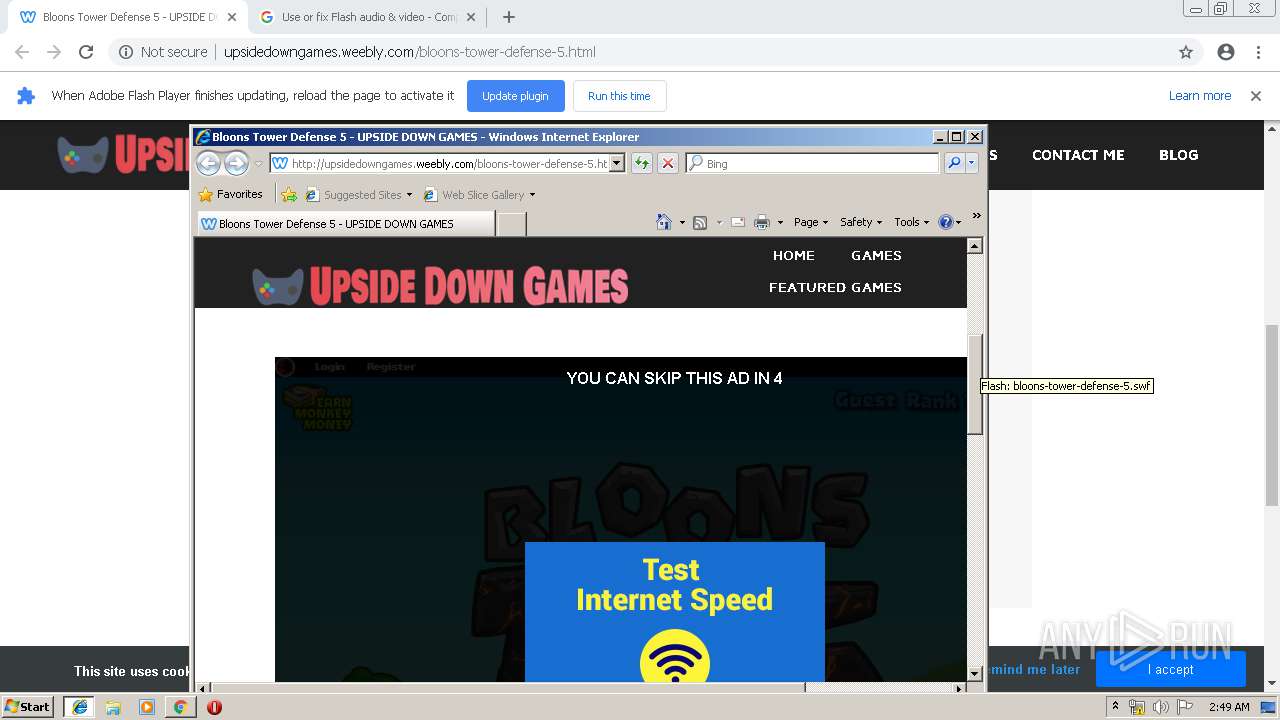The width and height of the screenshot is (1280, 720).
Task: Click GAMES in IE page navigation
Action: pos(877,256)
